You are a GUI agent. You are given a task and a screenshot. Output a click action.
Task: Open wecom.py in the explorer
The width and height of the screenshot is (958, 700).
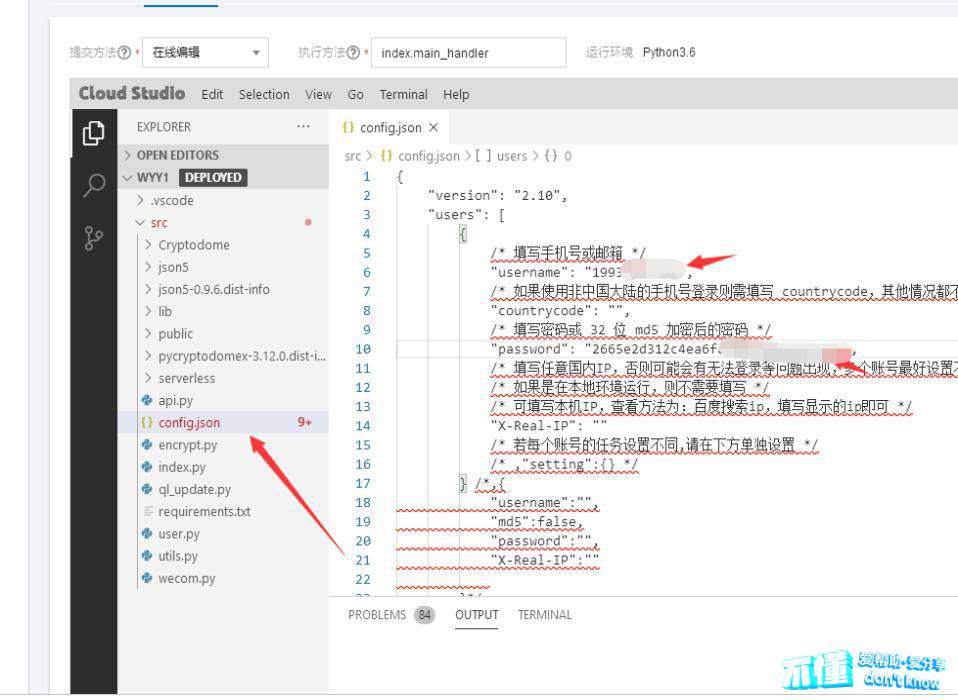223,577
